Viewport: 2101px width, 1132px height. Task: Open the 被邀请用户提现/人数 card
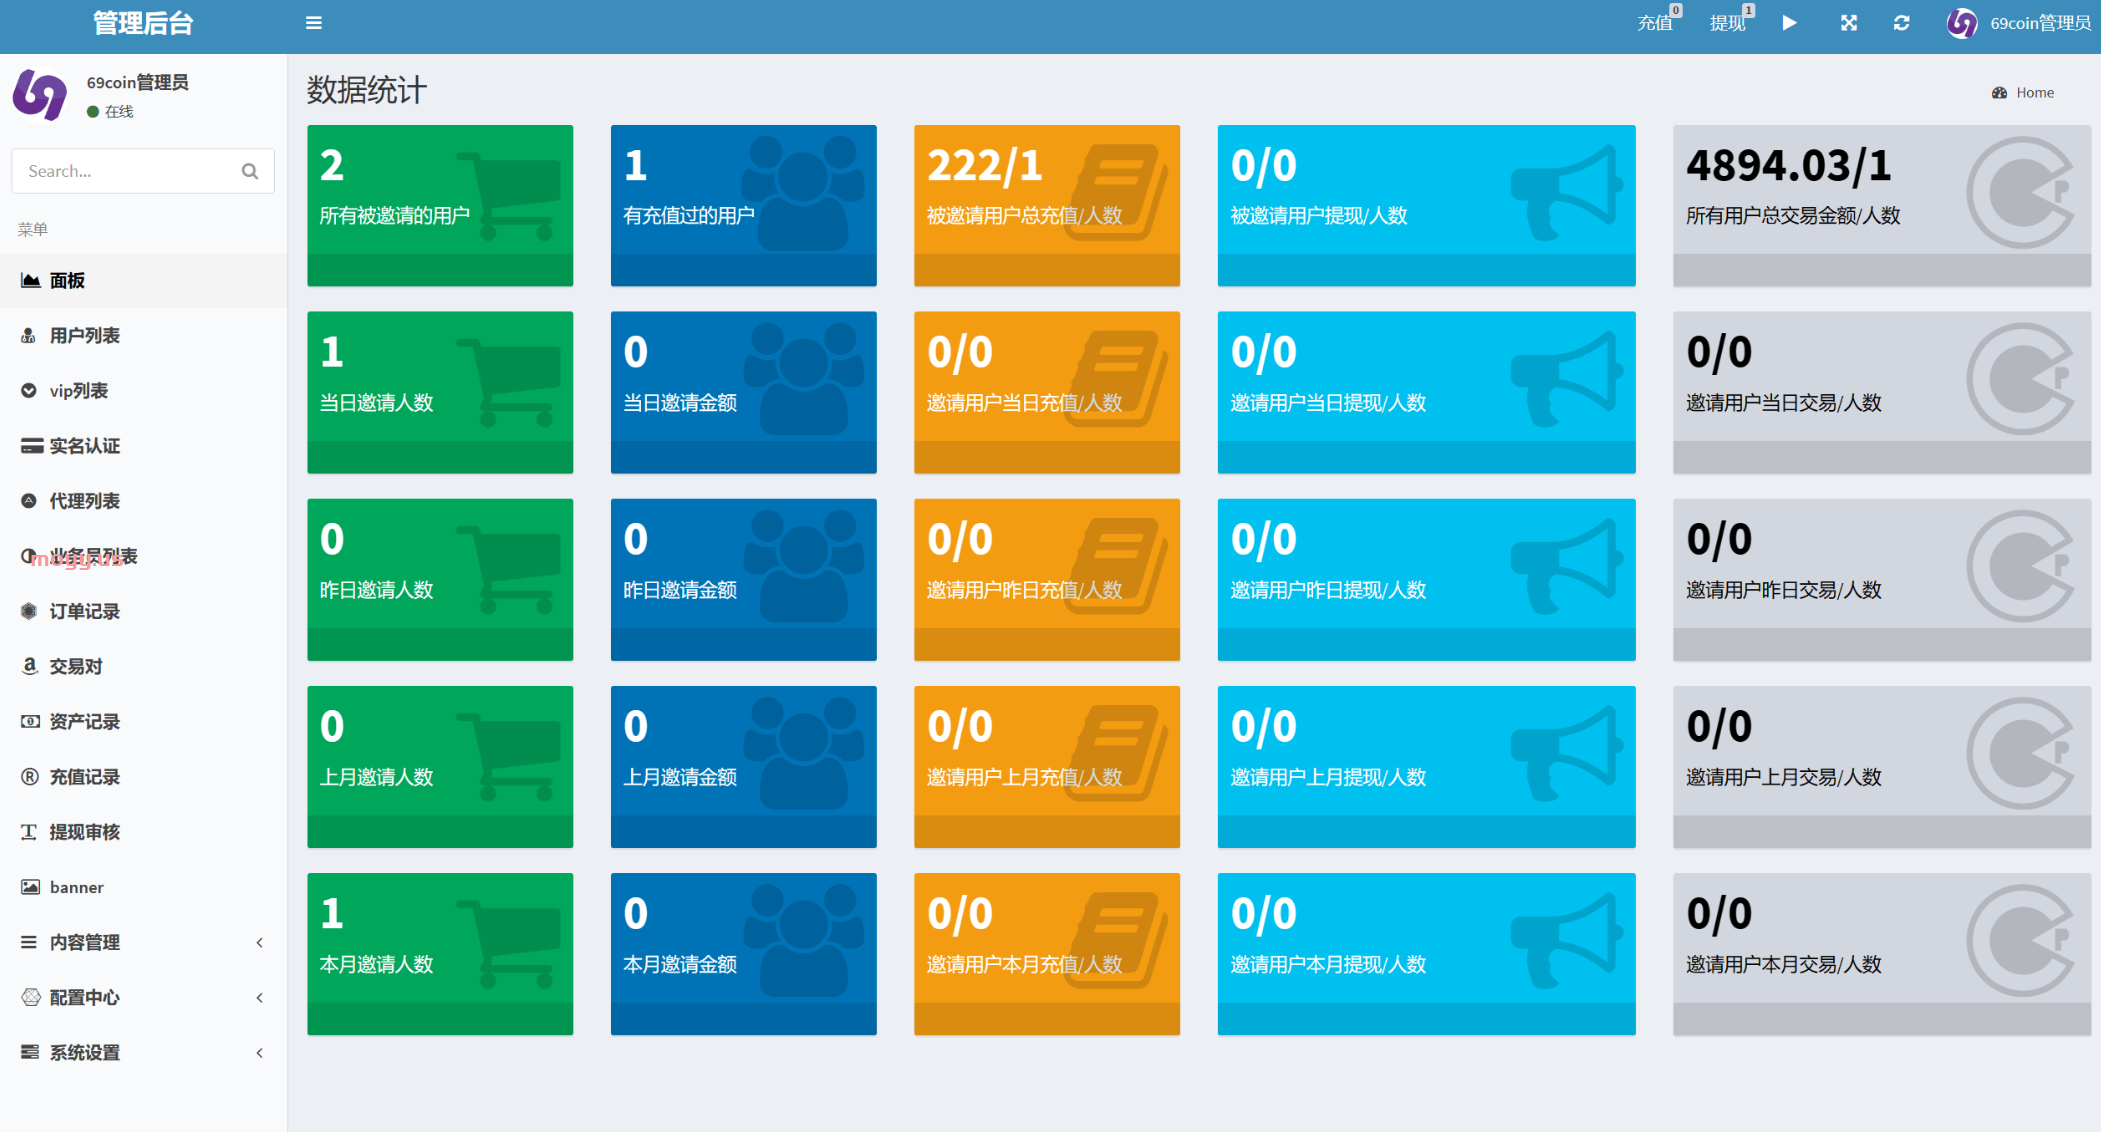1426,205
